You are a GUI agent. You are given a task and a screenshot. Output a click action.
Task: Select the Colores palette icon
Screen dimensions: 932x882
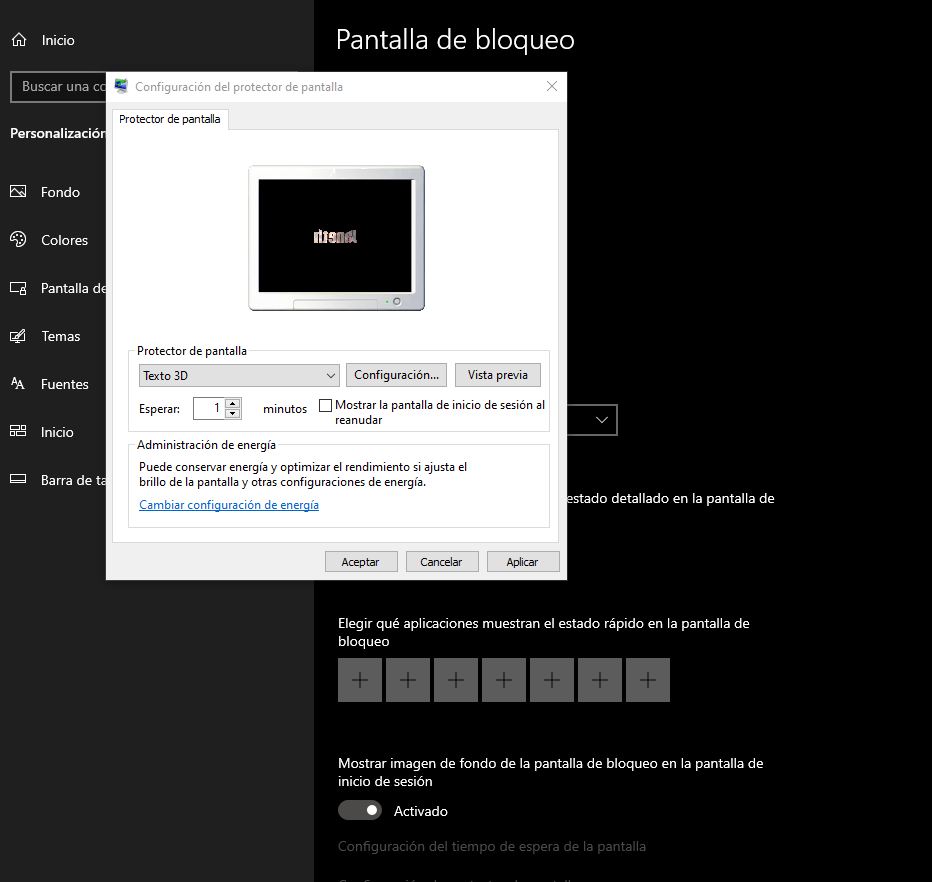click(18, 240)
